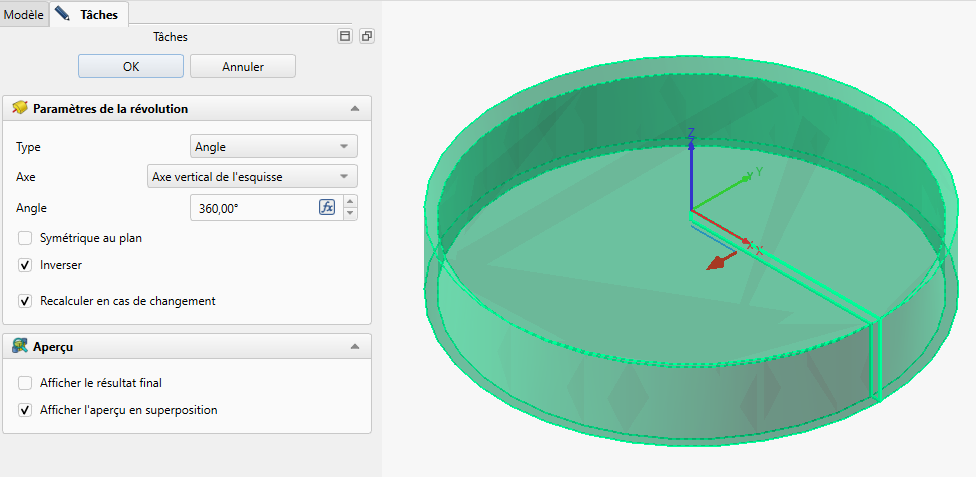Screen dimensions: 976x477
Task: Open the Type dropdown showing Angle
Action: (x=273, y=147)
